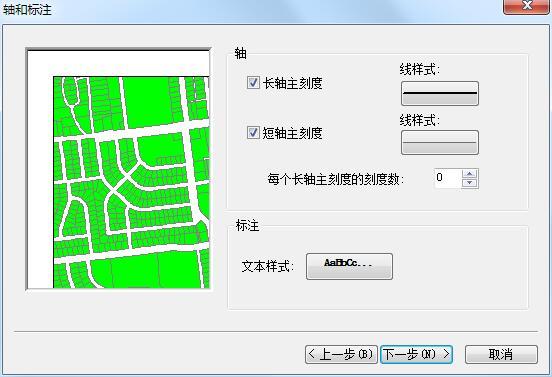The width and height of the screenshot is (552, 377).
Task: Uncheck the 短轴主刻度 checkbox
Action: point(253,133)
